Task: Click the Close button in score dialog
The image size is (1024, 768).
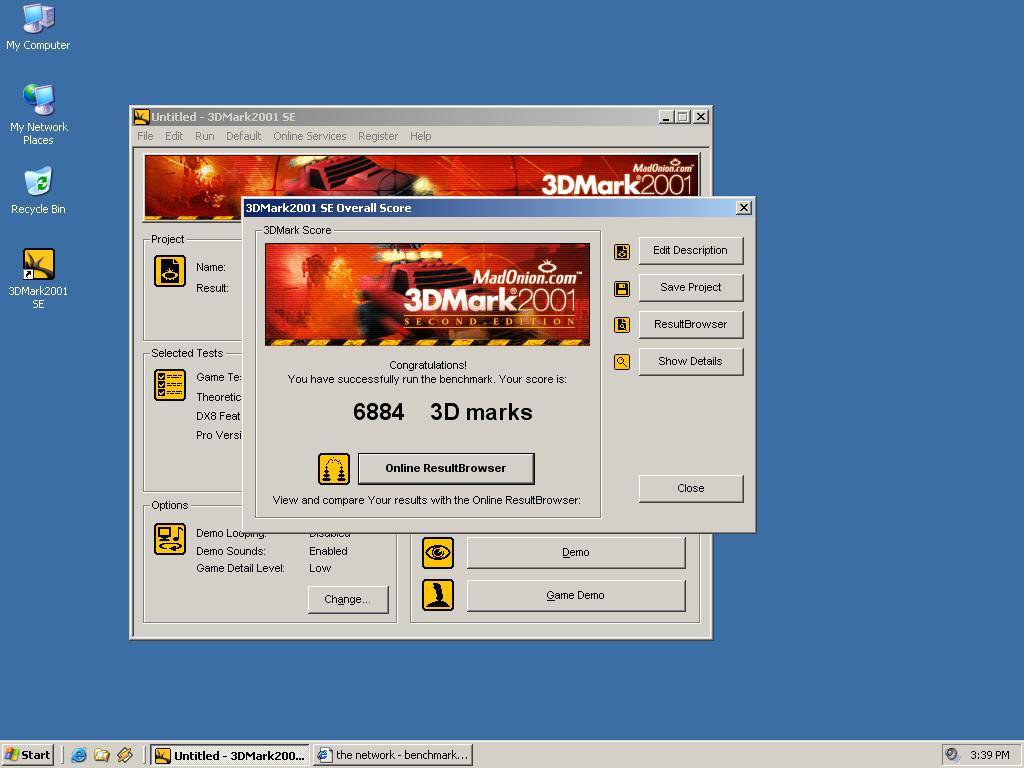Action: pos(690,488)
